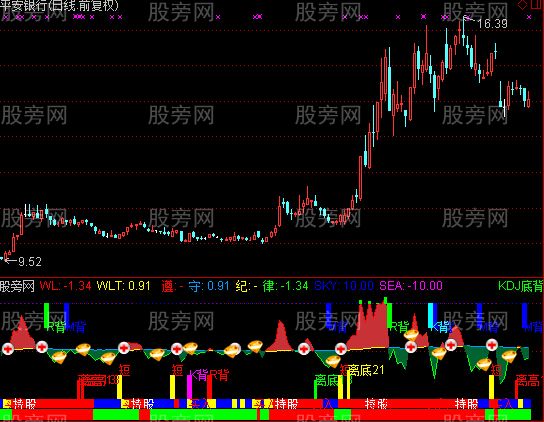Click the magenta K背 signal label

tap(198, 375)
